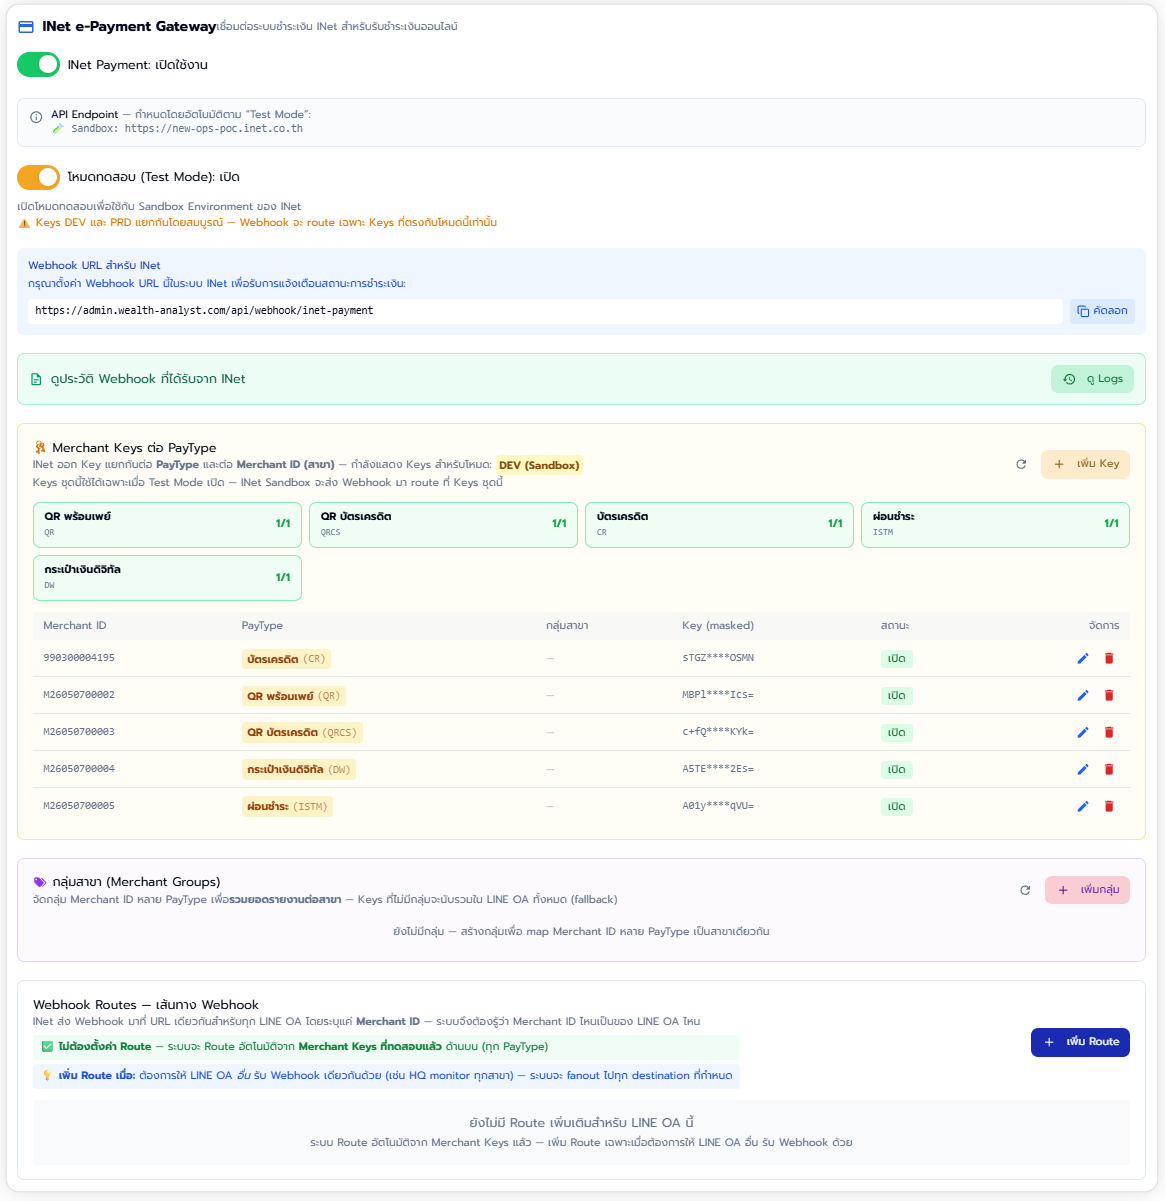1165x1201 pixels.
Task: Click the เพิ่ม Key button
Action: (1085, 464)
